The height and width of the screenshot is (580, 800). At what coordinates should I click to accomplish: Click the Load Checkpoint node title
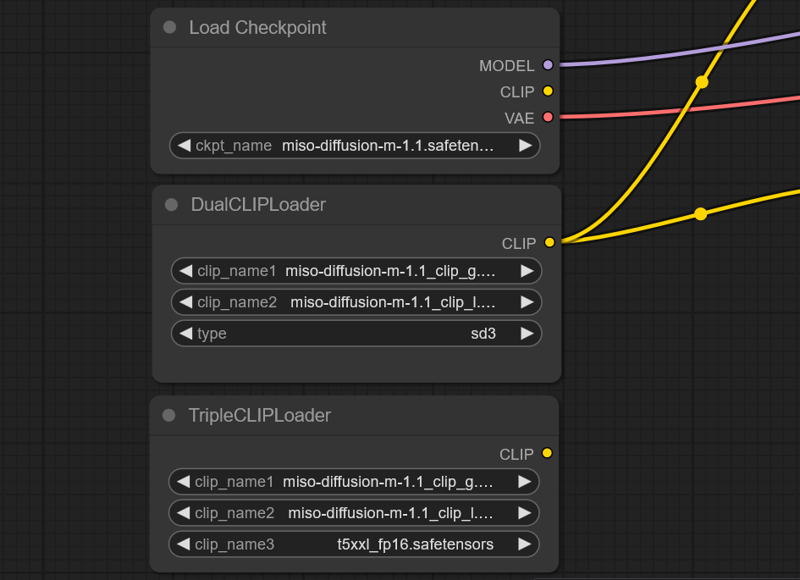click(258, 28)
